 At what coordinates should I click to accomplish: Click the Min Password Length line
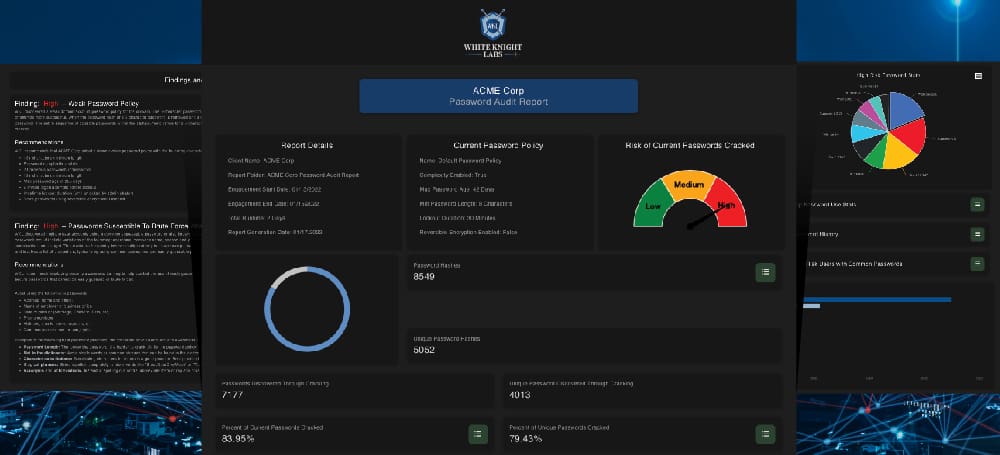click(x=466, y=204)
